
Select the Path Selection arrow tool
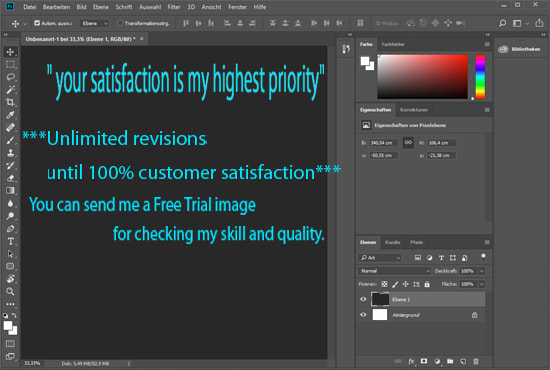tap(10, 254)
